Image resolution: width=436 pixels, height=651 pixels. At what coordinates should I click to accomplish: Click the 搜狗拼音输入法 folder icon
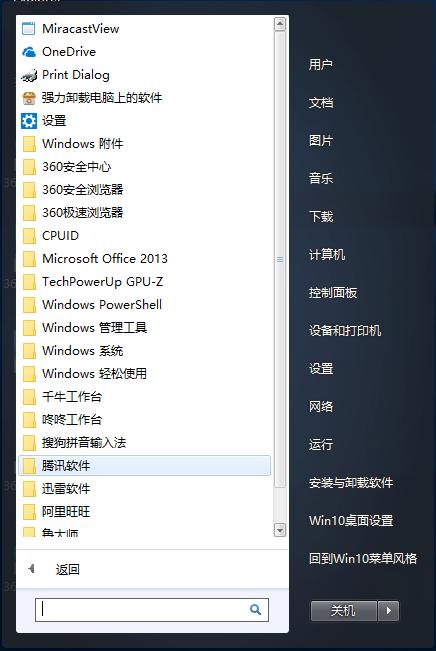(29, 443)
